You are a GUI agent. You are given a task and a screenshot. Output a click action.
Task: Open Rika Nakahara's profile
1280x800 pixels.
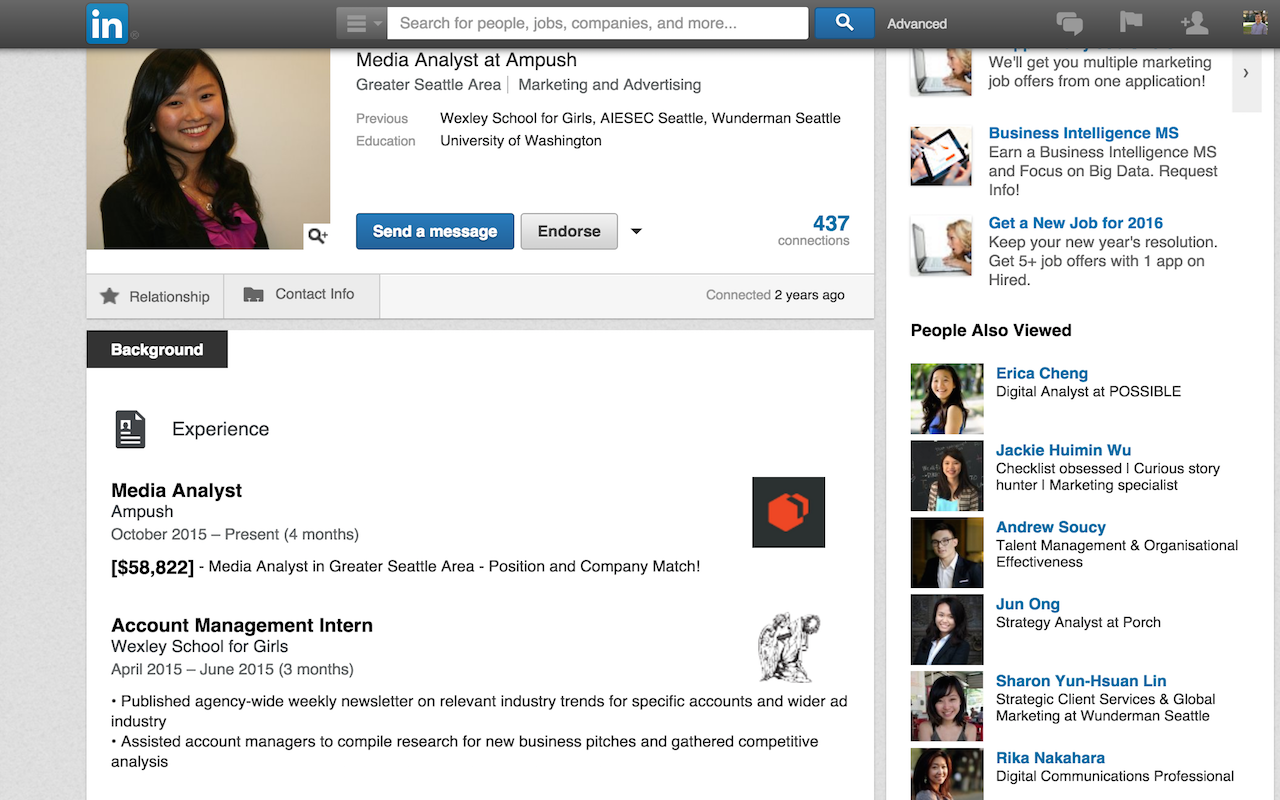[x=1050, y=758]
